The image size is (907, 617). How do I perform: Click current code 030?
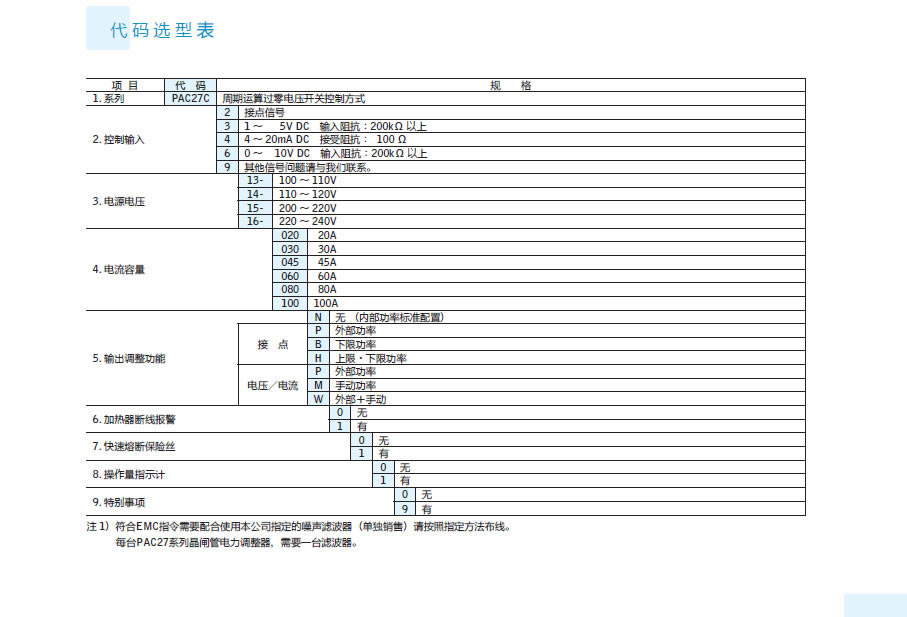tap(290, 249)
